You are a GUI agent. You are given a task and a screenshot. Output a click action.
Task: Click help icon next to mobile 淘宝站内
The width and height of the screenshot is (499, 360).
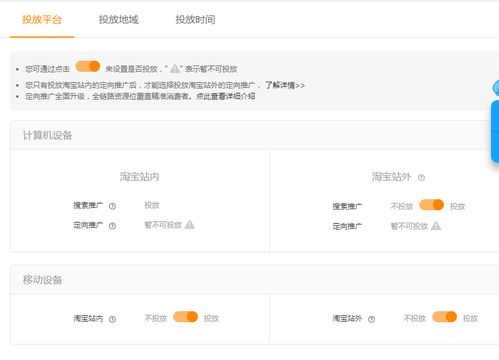pos(112,319)
